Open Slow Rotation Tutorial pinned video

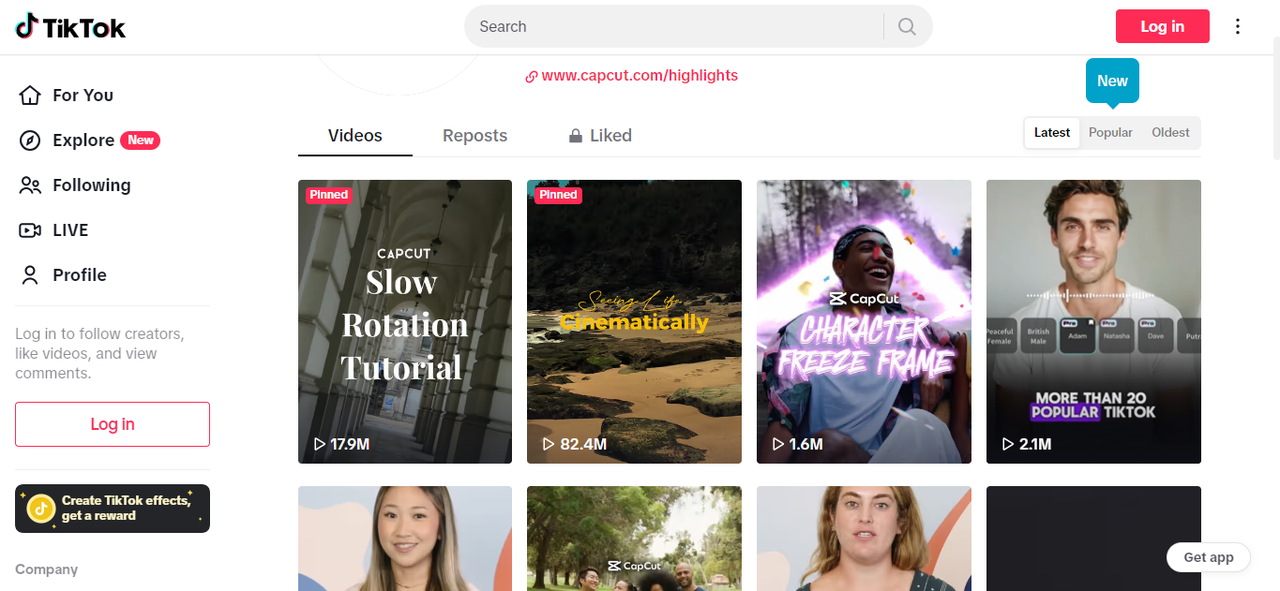[x=405, y=322]
